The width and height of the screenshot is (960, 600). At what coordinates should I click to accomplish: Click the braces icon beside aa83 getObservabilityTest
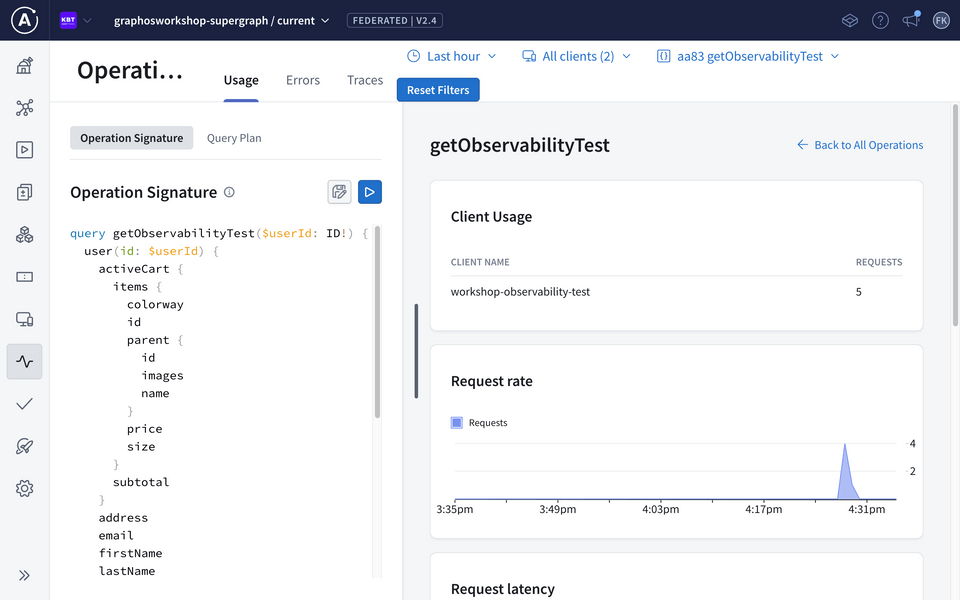pyautogui.click(x=663, y=56)
